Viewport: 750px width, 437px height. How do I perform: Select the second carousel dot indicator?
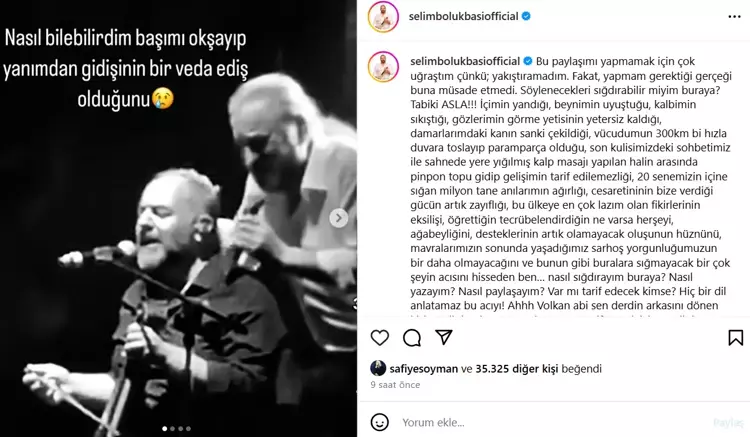(x=173, y=429)
